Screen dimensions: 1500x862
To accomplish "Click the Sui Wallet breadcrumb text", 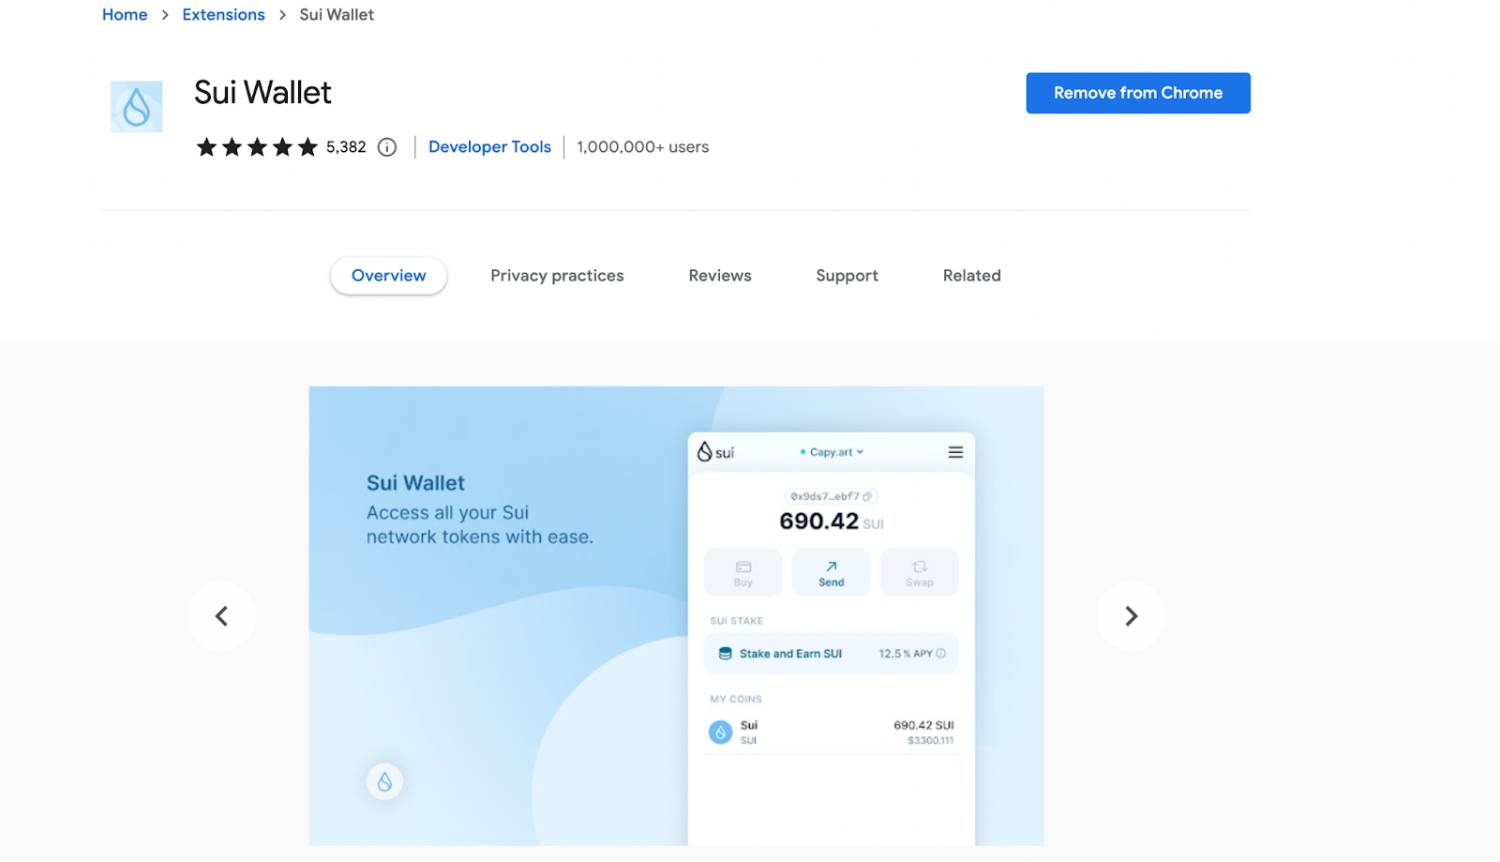I will tap(337, 15).
